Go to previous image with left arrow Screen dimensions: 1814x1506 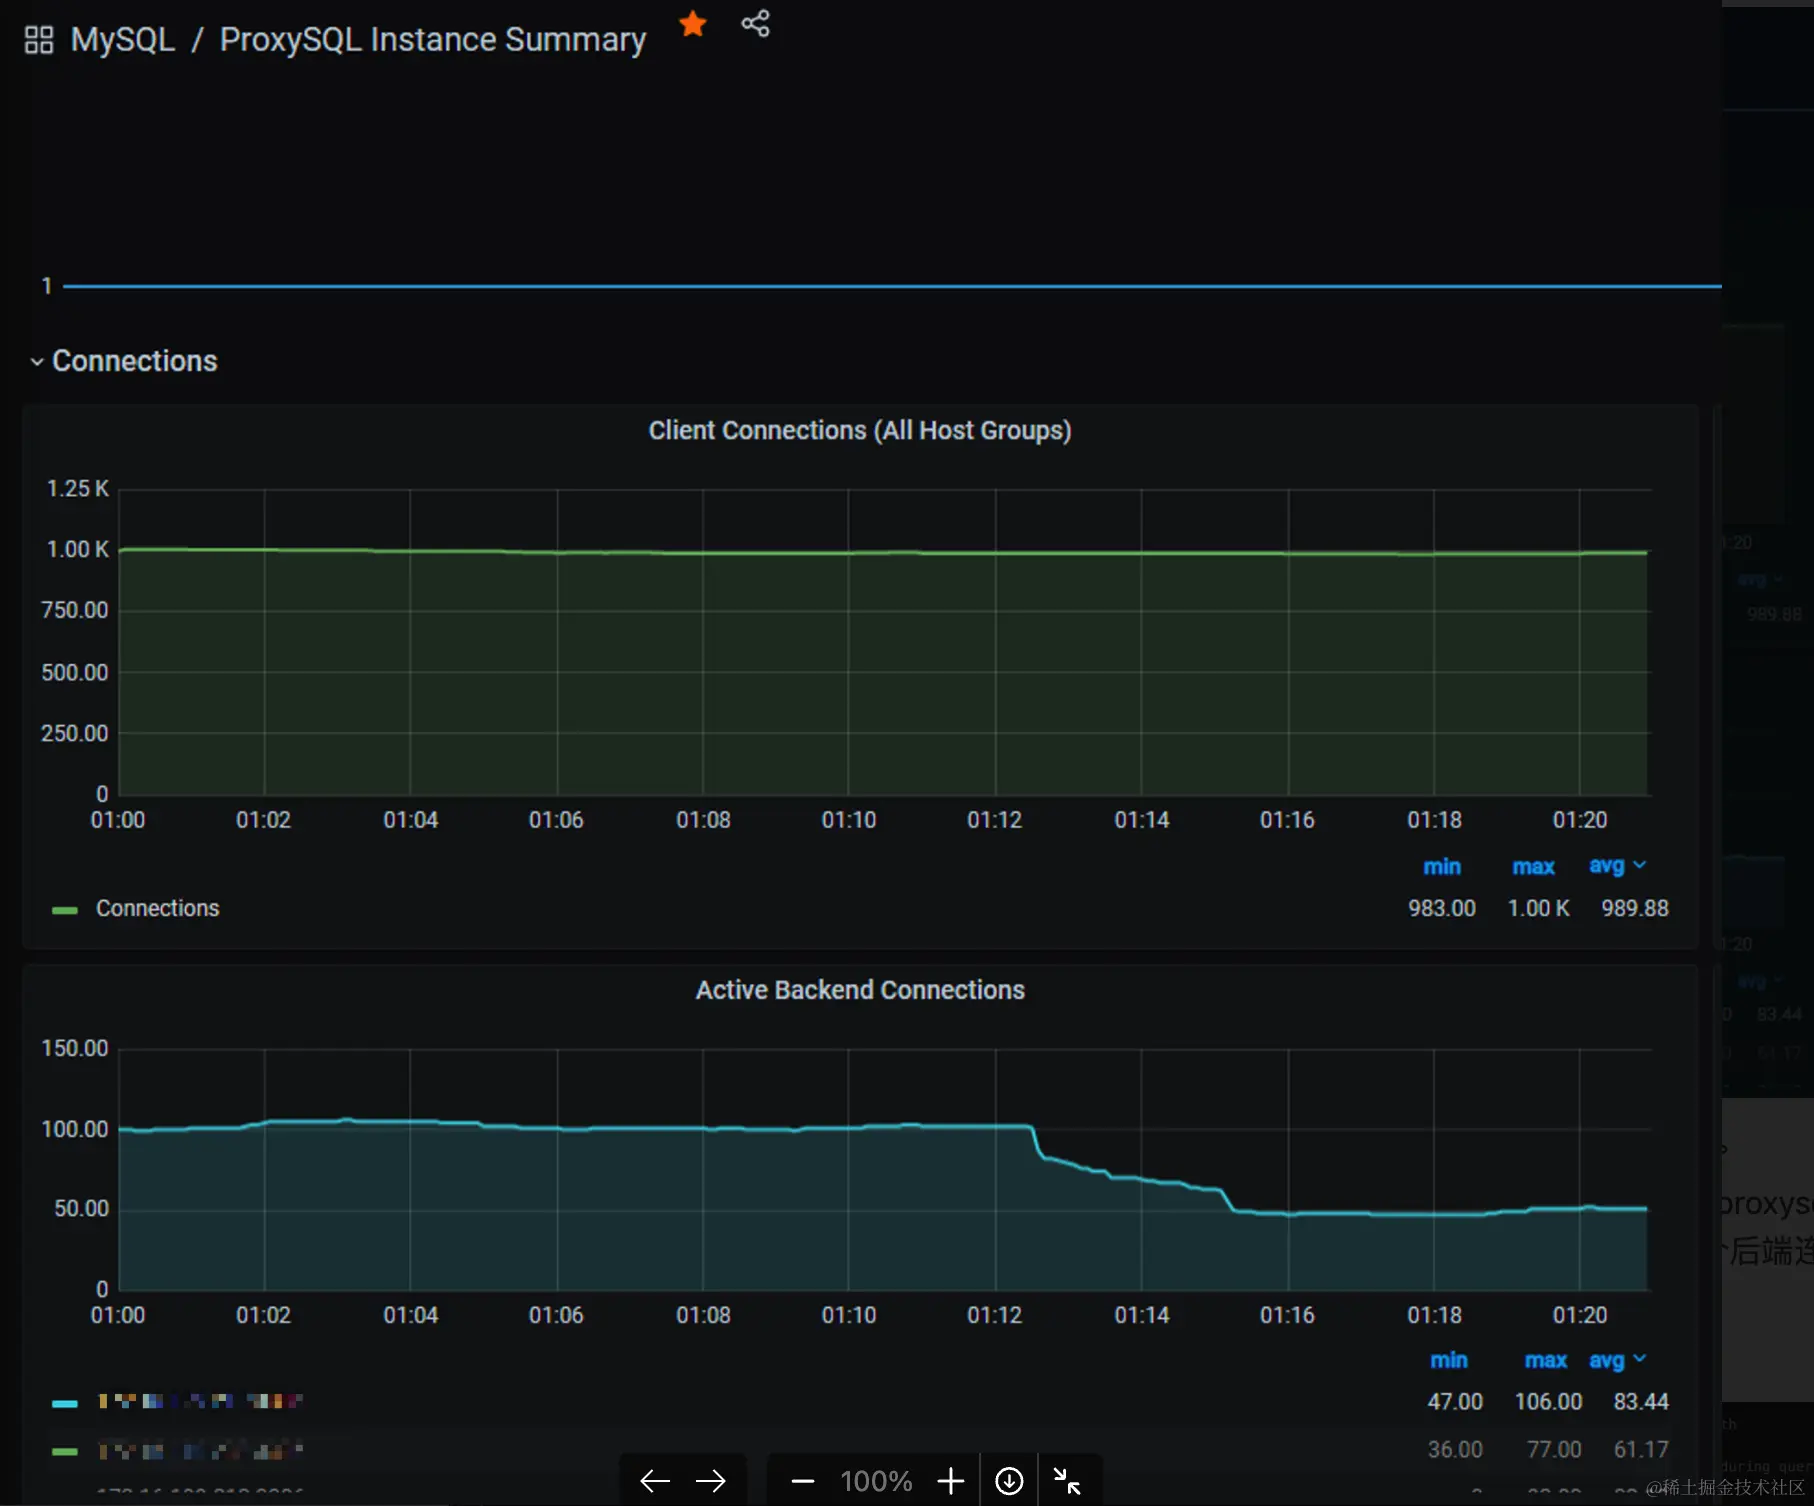(x=655, y=1481)
